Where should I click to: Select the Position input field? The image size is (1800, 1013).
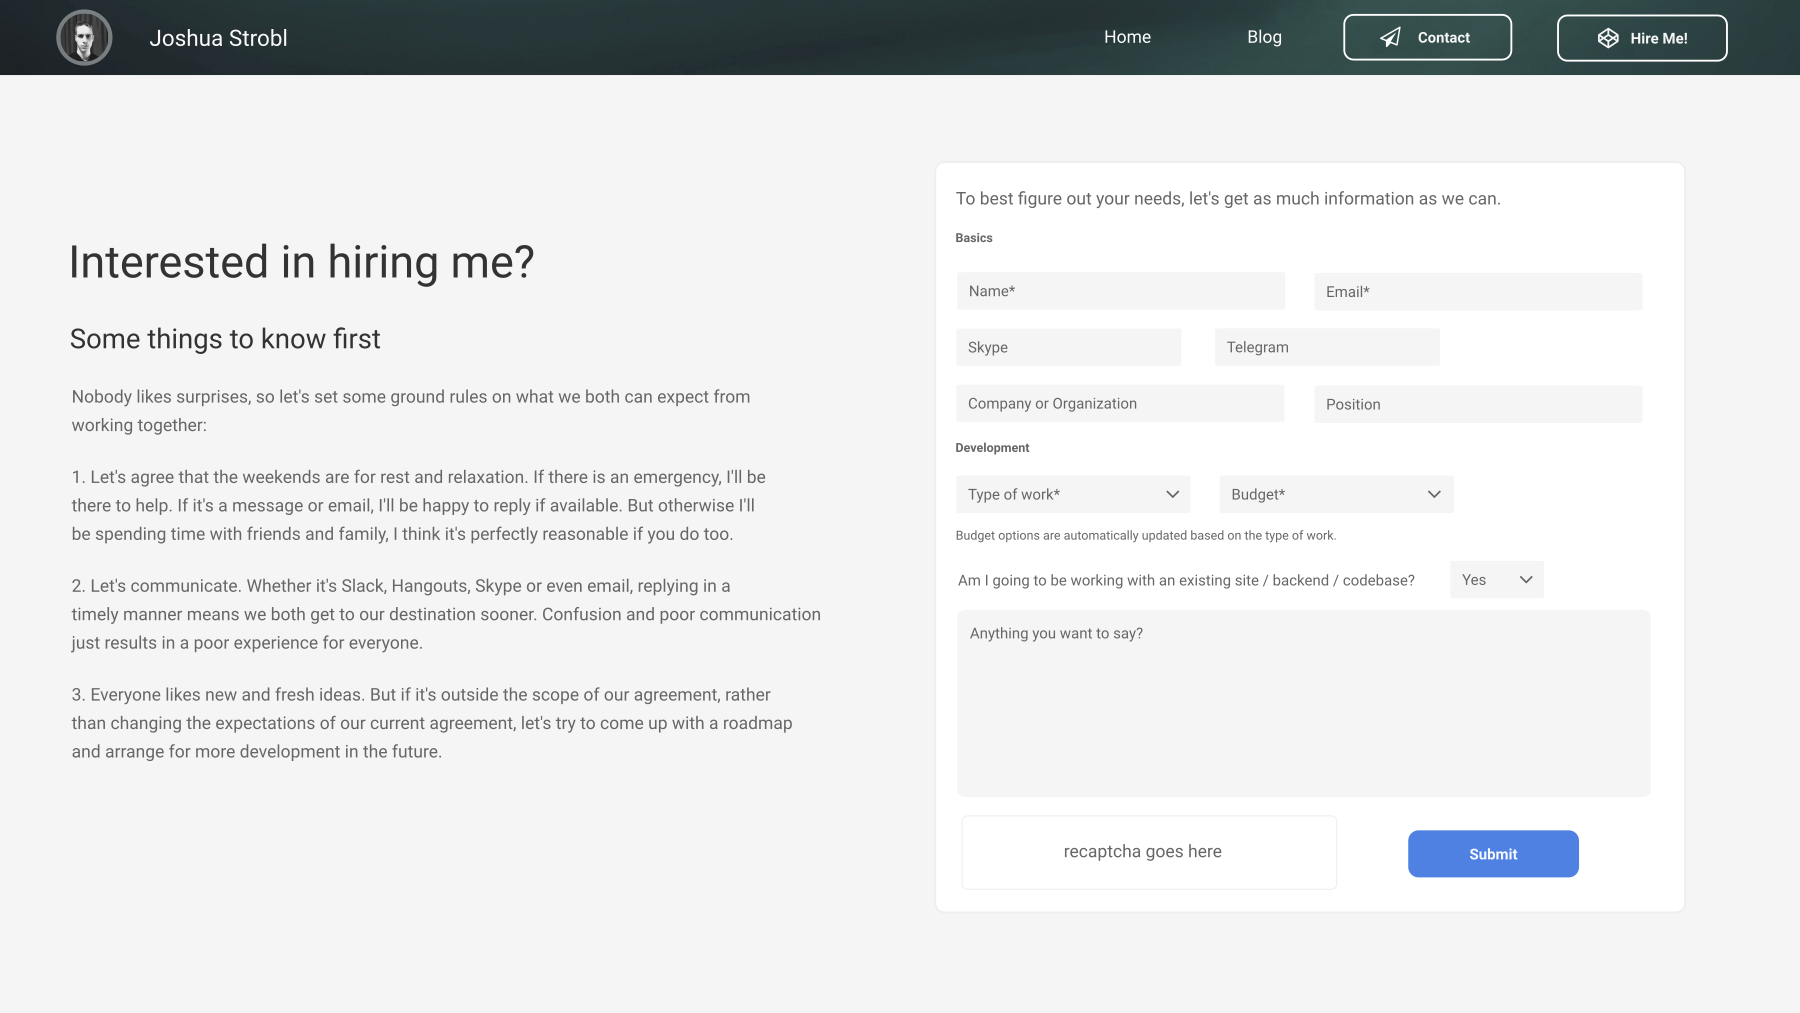(1478, 404)
